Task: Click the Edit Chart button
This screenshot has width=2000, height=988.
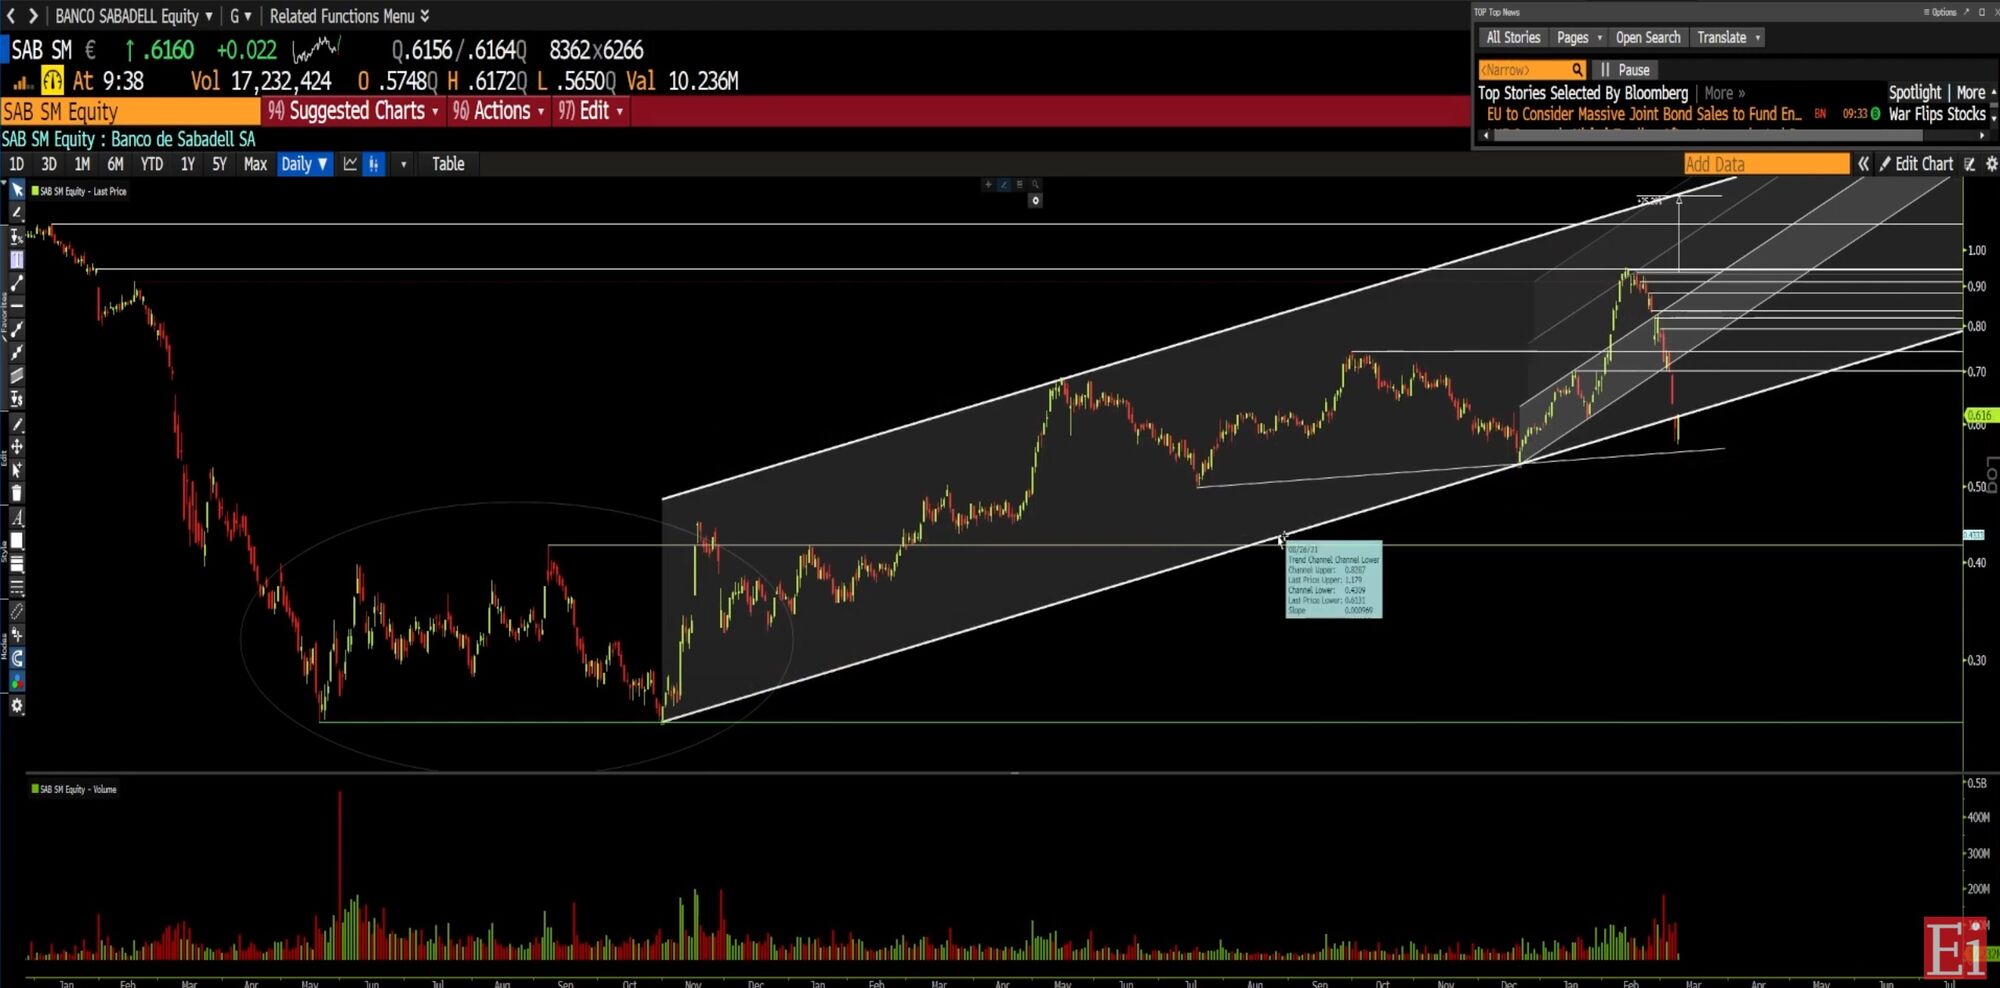Action: (x=1916, y=164)
